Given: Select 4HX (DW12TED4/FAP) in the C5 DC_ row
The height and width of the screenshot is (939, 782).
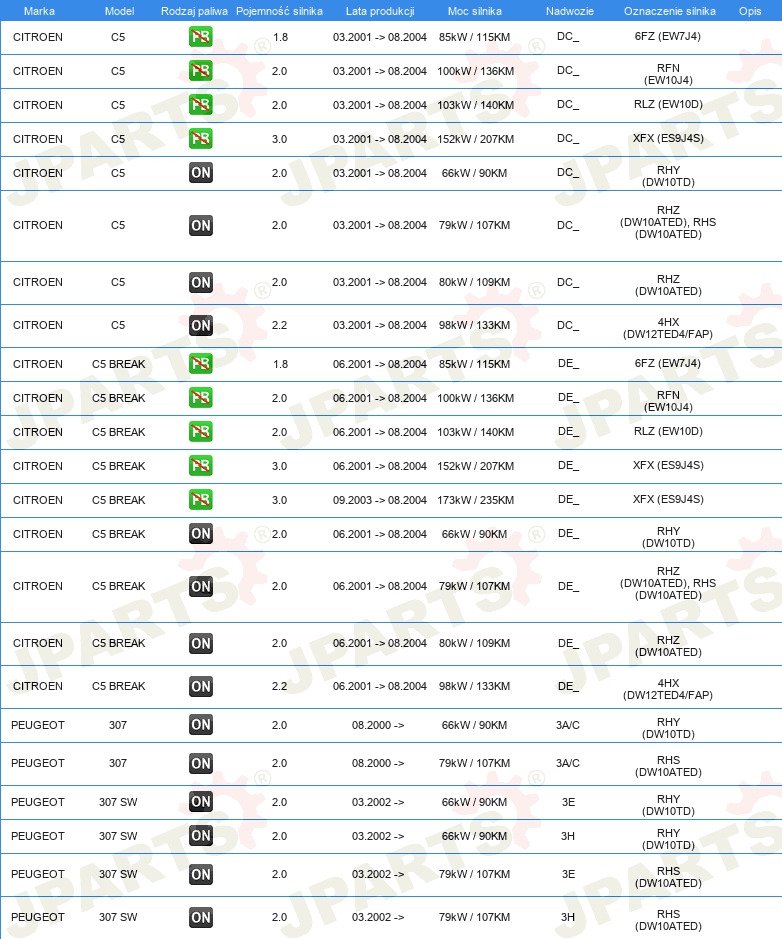Looking at the screenshot, I should 668,328.
